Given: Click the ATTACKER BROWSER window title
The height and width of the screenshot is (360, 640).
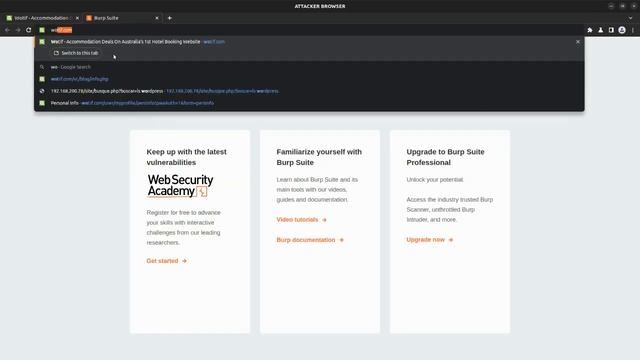Looking at the screenshot, I should 320,6.
